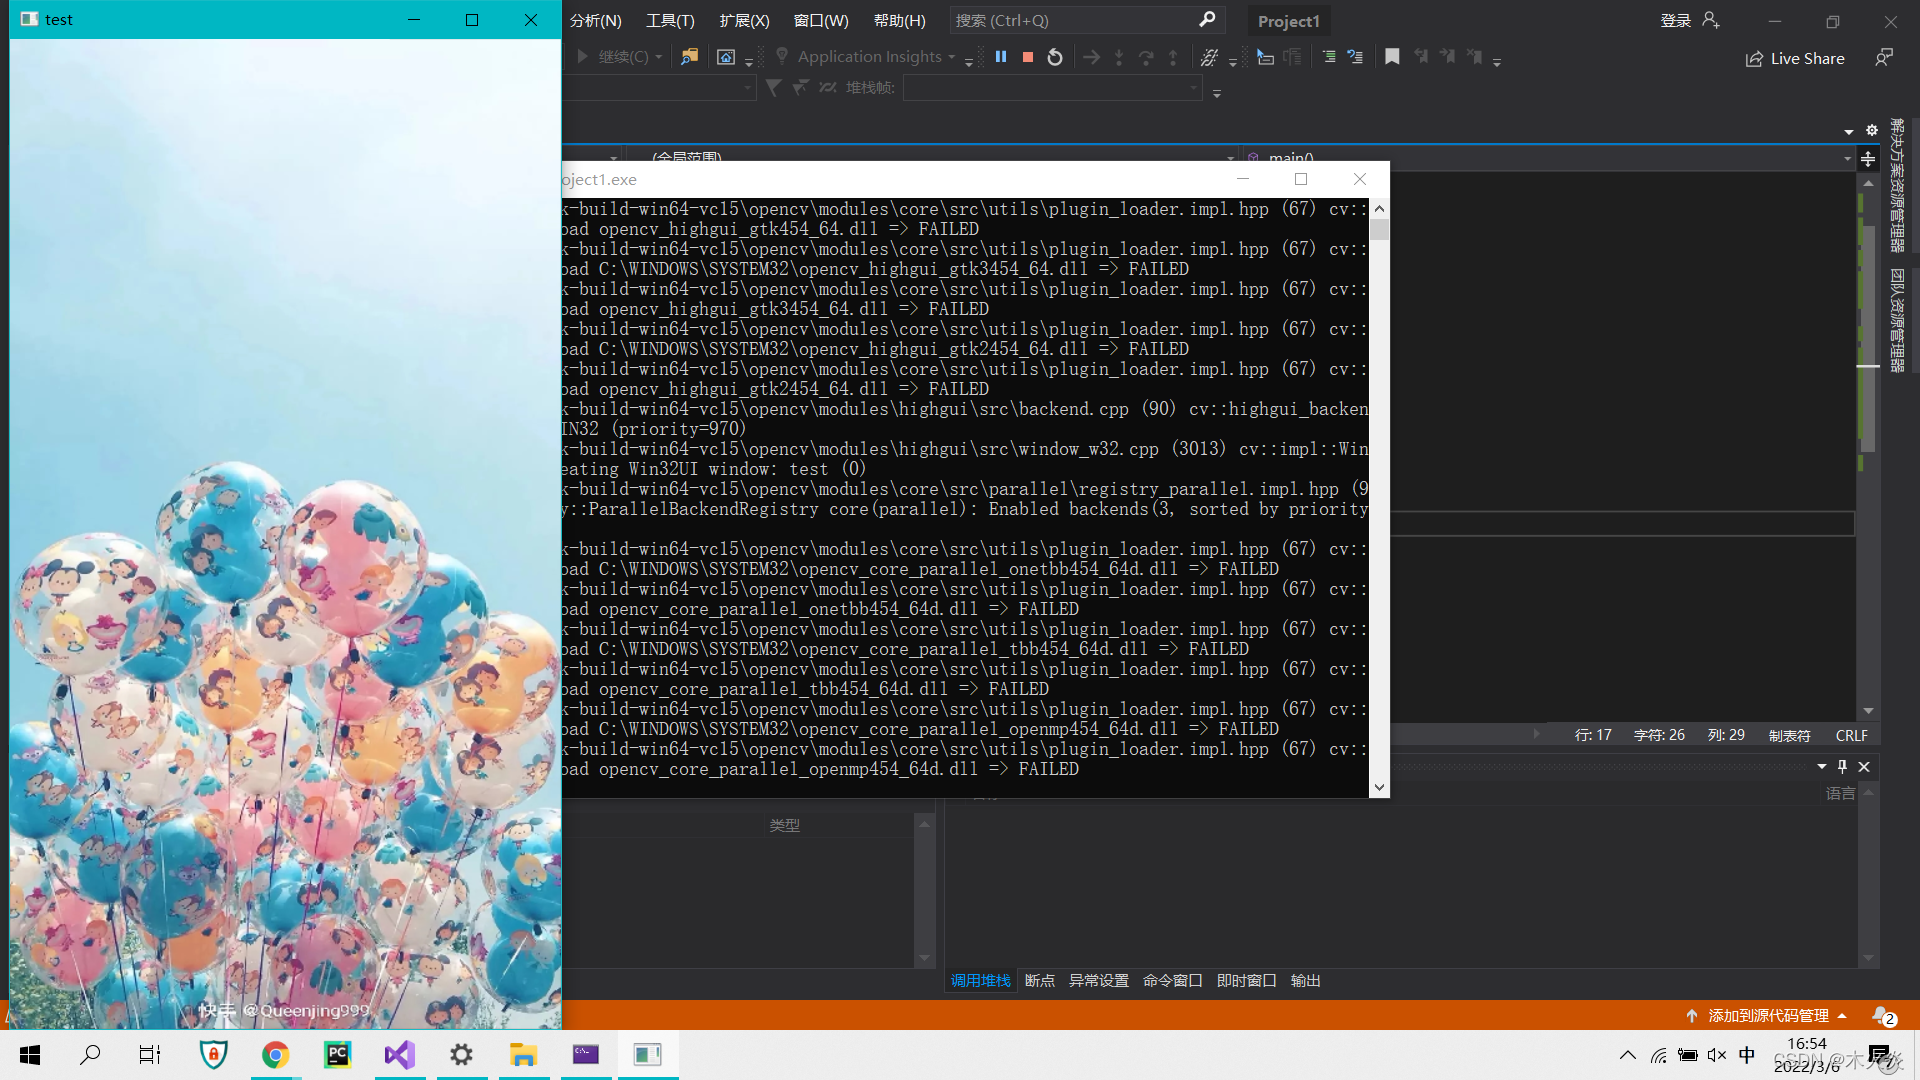Close the call stack panel
Image resolution: width=1920 pixels, height=1080 pixels.
(1864, 767)
